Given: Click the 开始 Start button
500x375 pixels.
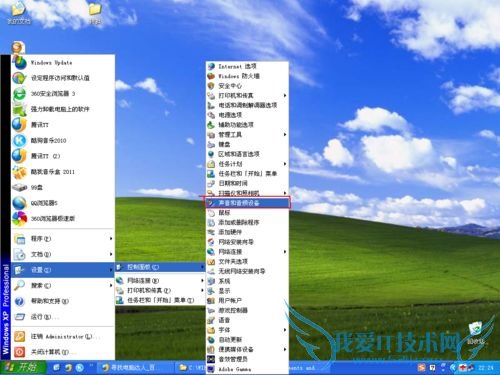Looking at the screenshot, I should [x=23, y=368].
